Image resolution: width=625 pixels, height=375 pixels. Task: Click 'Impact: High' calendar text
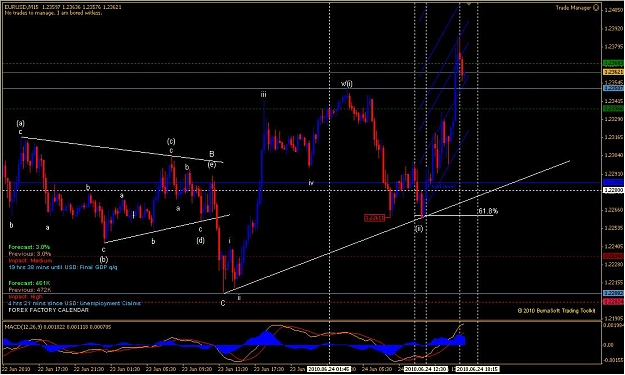coord(26,296)
